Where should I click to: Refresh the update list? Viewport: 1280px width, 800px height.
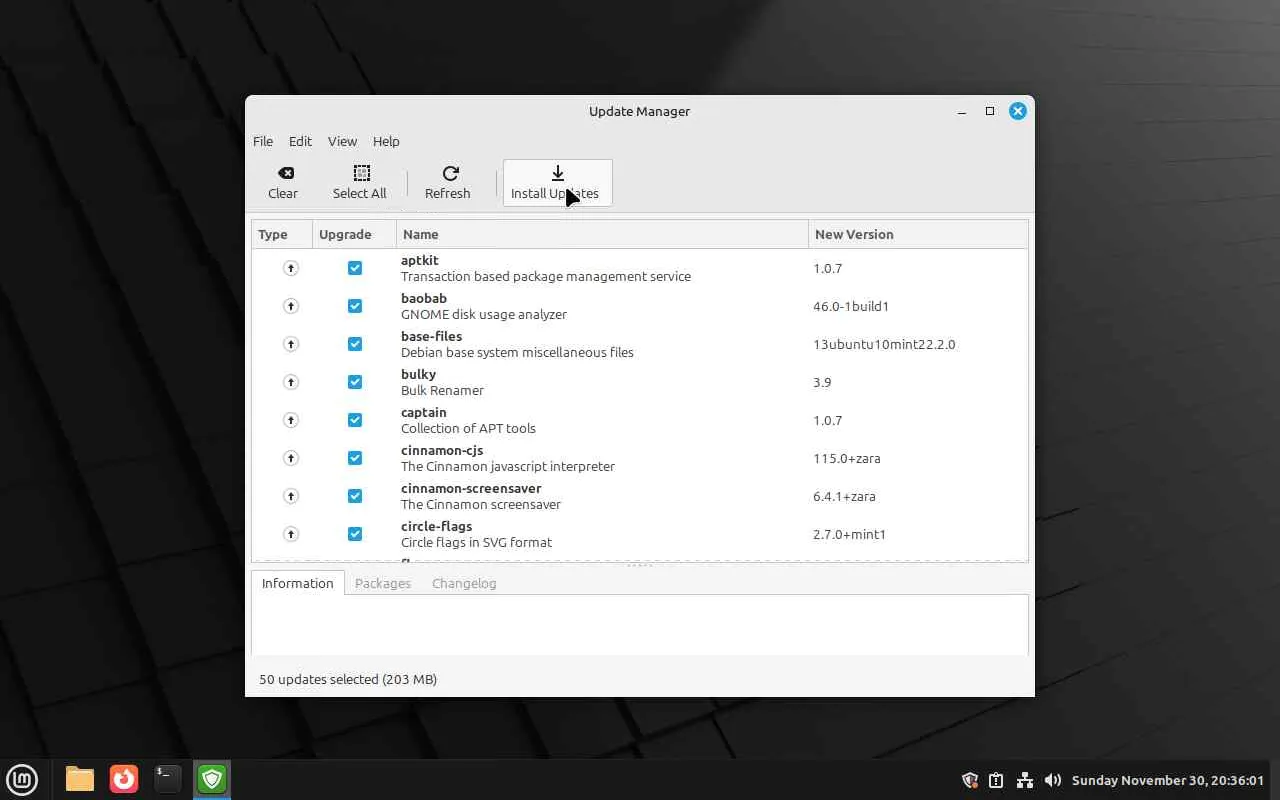tap(448, 183)
